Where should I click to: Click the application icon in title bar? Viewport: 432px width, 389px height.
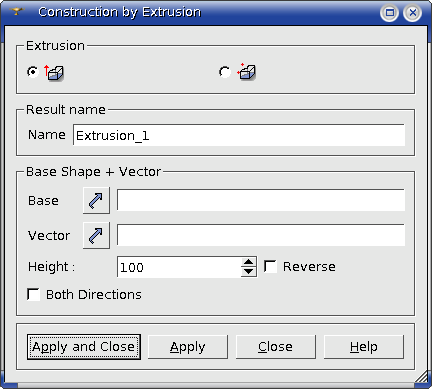(x=17, y=12)
